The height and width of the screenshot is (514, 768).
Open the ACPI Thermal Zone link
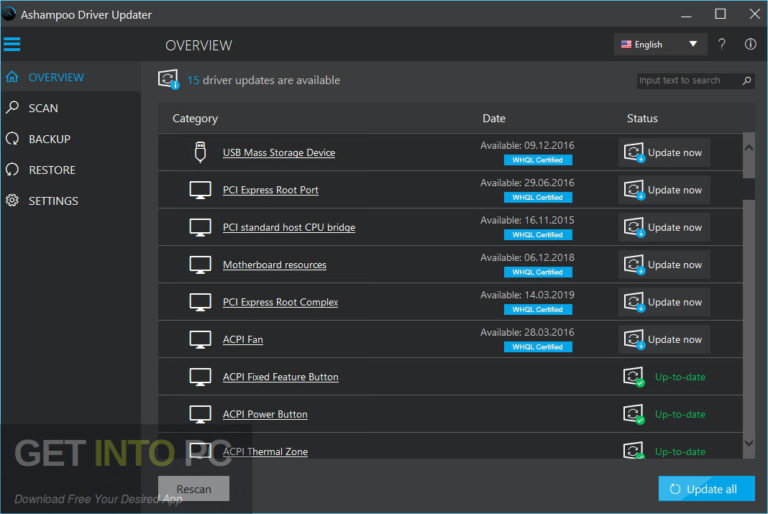[x=265, y=451]
